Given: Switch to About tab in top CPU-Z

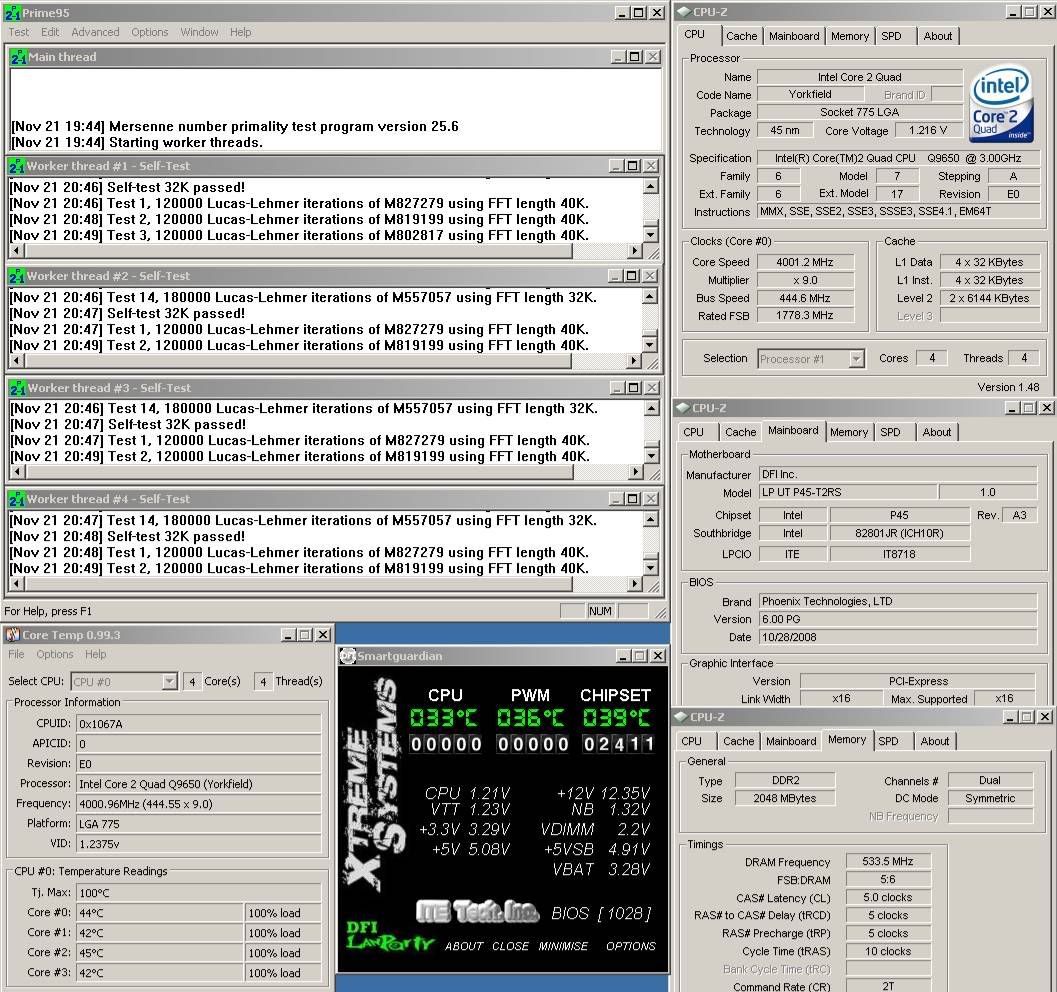Looking at the screenshot, I should point(938,36).
